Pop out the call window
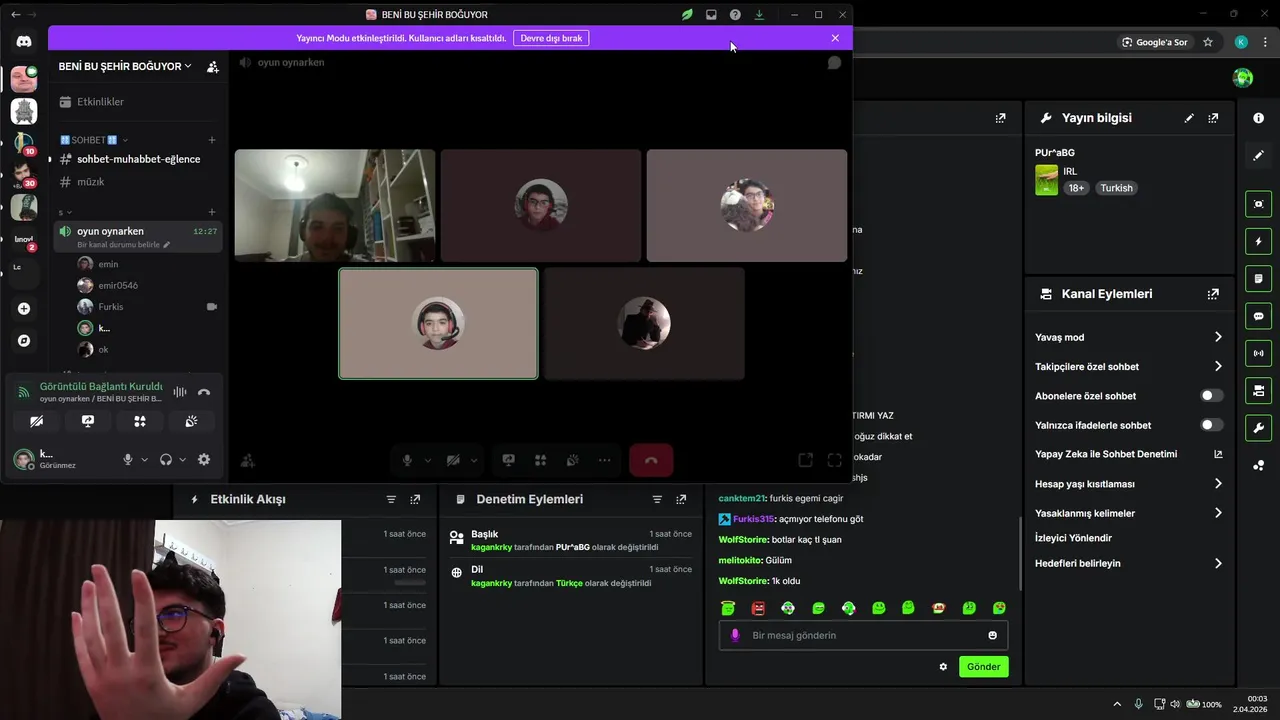1280x720 pixels. (x=805, y=460)
